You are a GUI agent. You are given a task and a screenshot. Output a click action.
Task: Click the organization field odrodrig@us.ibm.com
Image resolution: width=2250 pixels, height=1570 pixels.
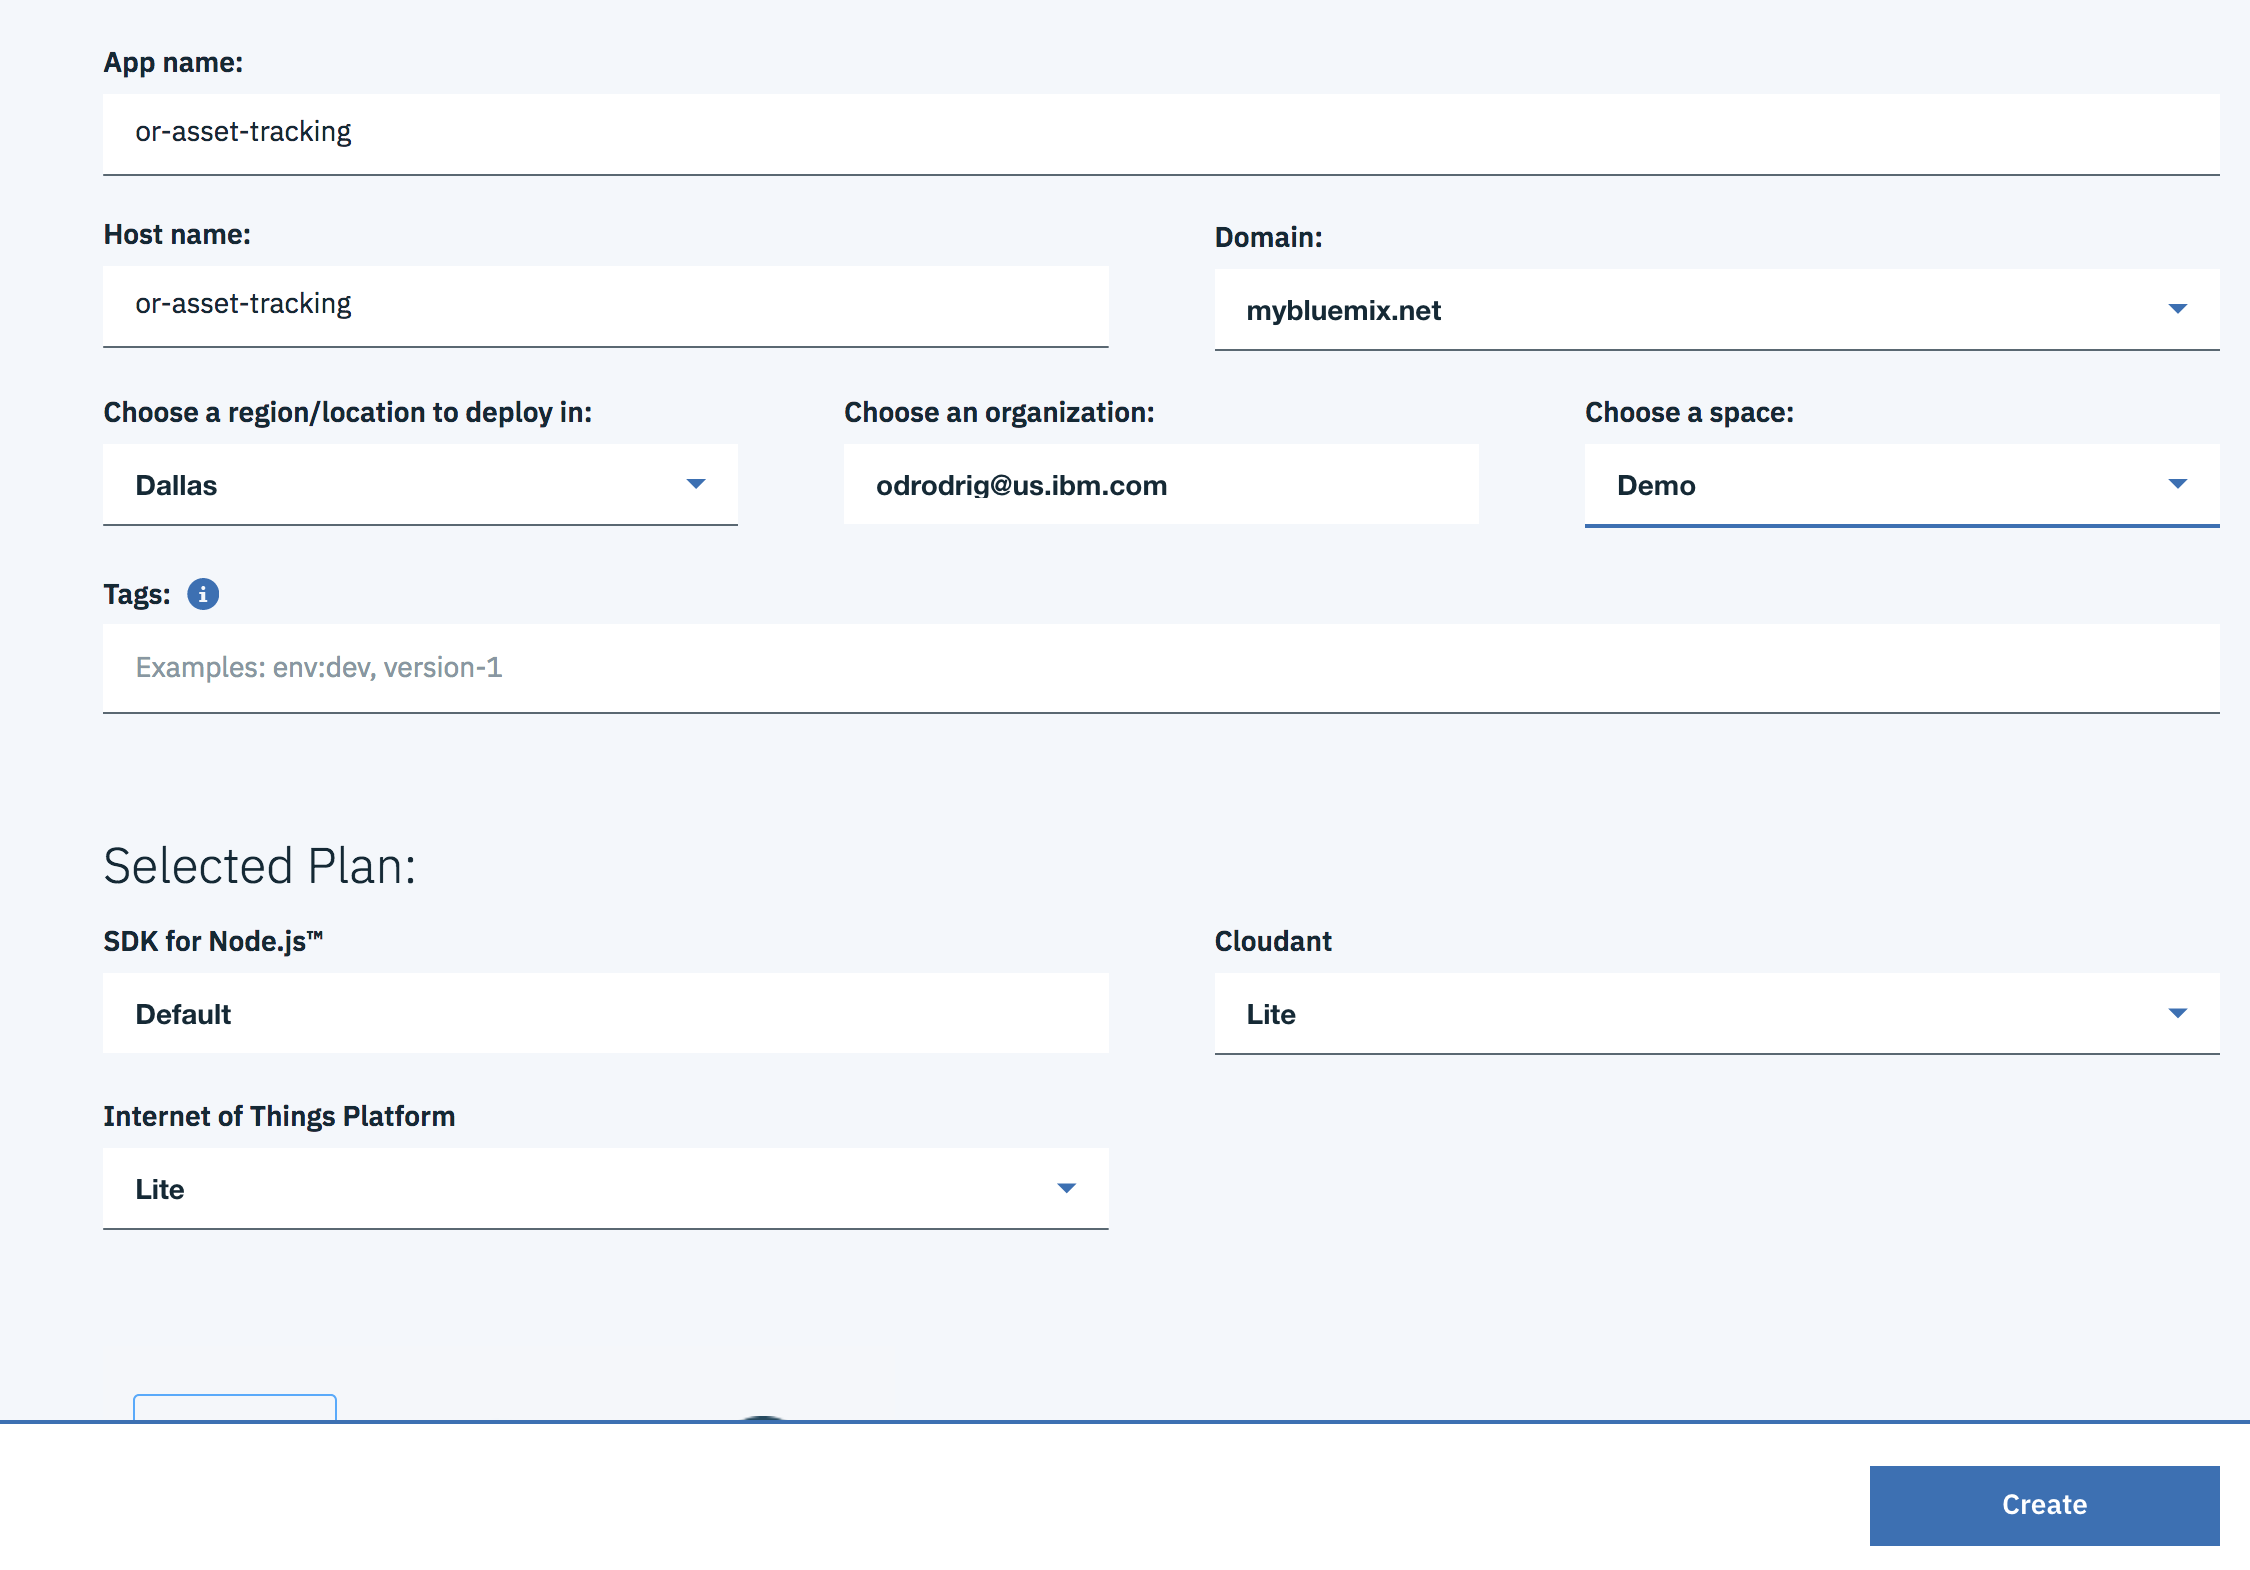click(1160, 485)
